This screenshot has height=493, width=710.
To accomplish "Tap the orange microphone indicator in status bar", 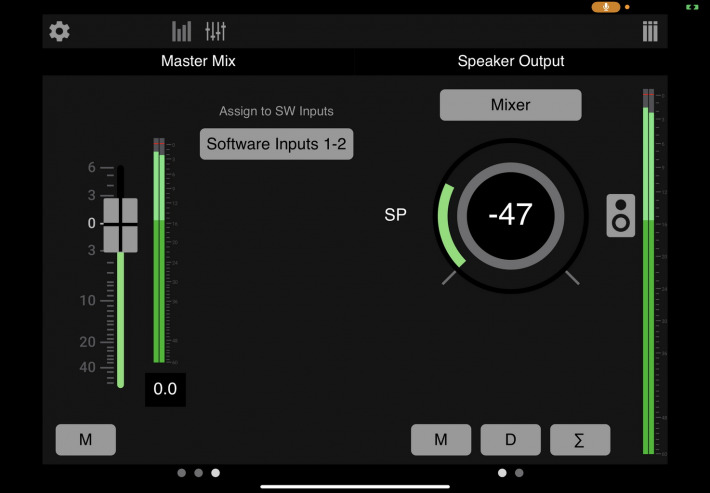I will point(605,7).
